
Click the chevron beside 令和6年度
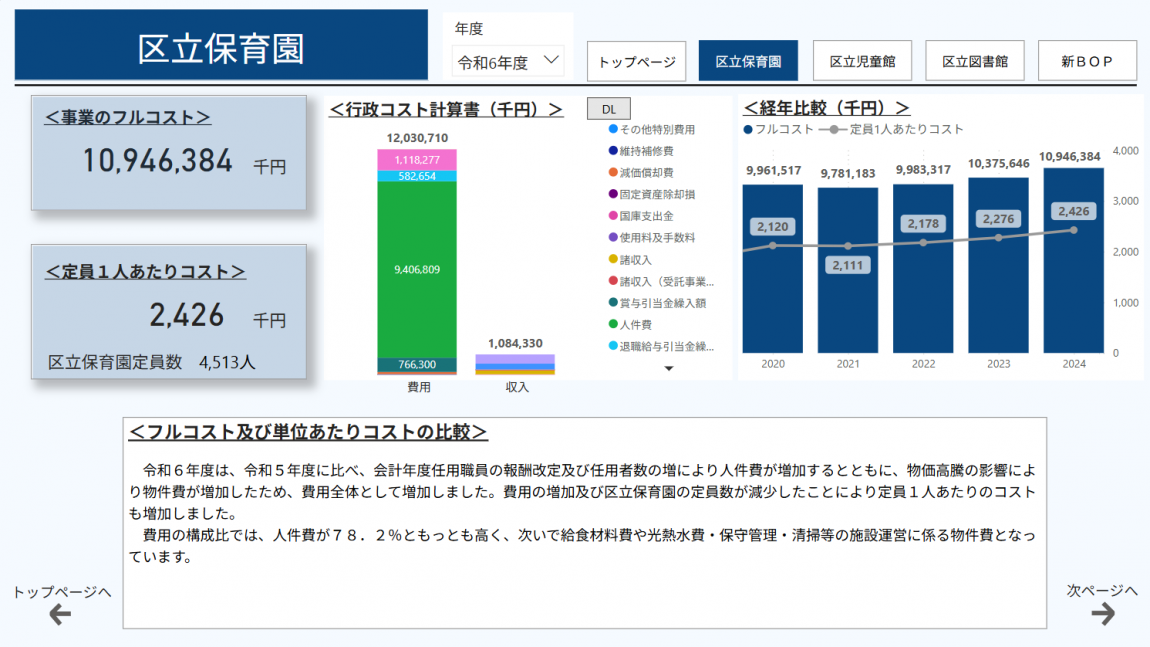pyautogui.click(x=551, y=61)
